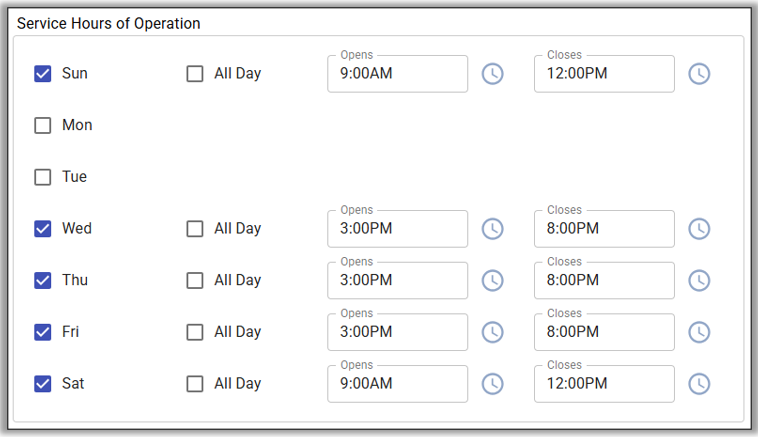Click clock icon beside Wednesday Closes field
Viewport: 758px width, 437px height.
click(699, 229)
